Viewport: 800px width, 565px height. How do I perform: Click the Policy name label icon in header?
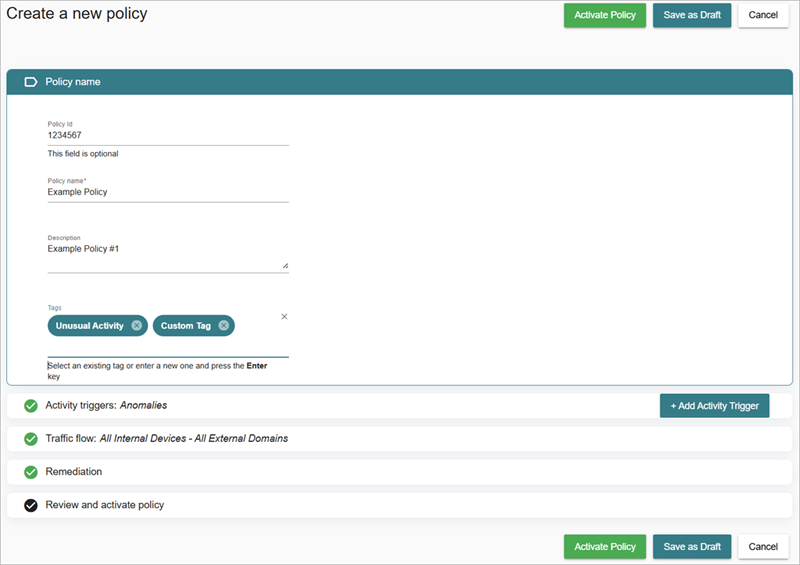pos(31,82)
